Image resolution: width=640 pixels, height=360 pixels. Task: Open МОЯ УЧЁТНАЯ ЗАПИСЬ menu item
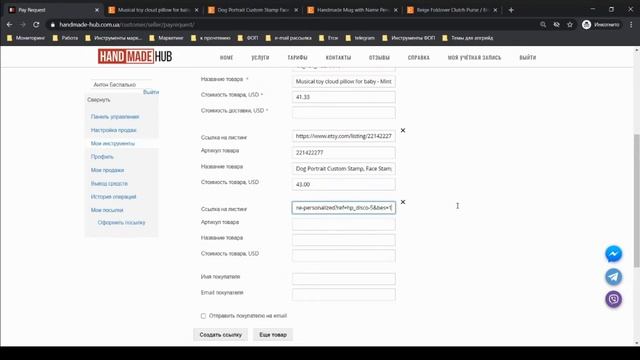(474, 58)
